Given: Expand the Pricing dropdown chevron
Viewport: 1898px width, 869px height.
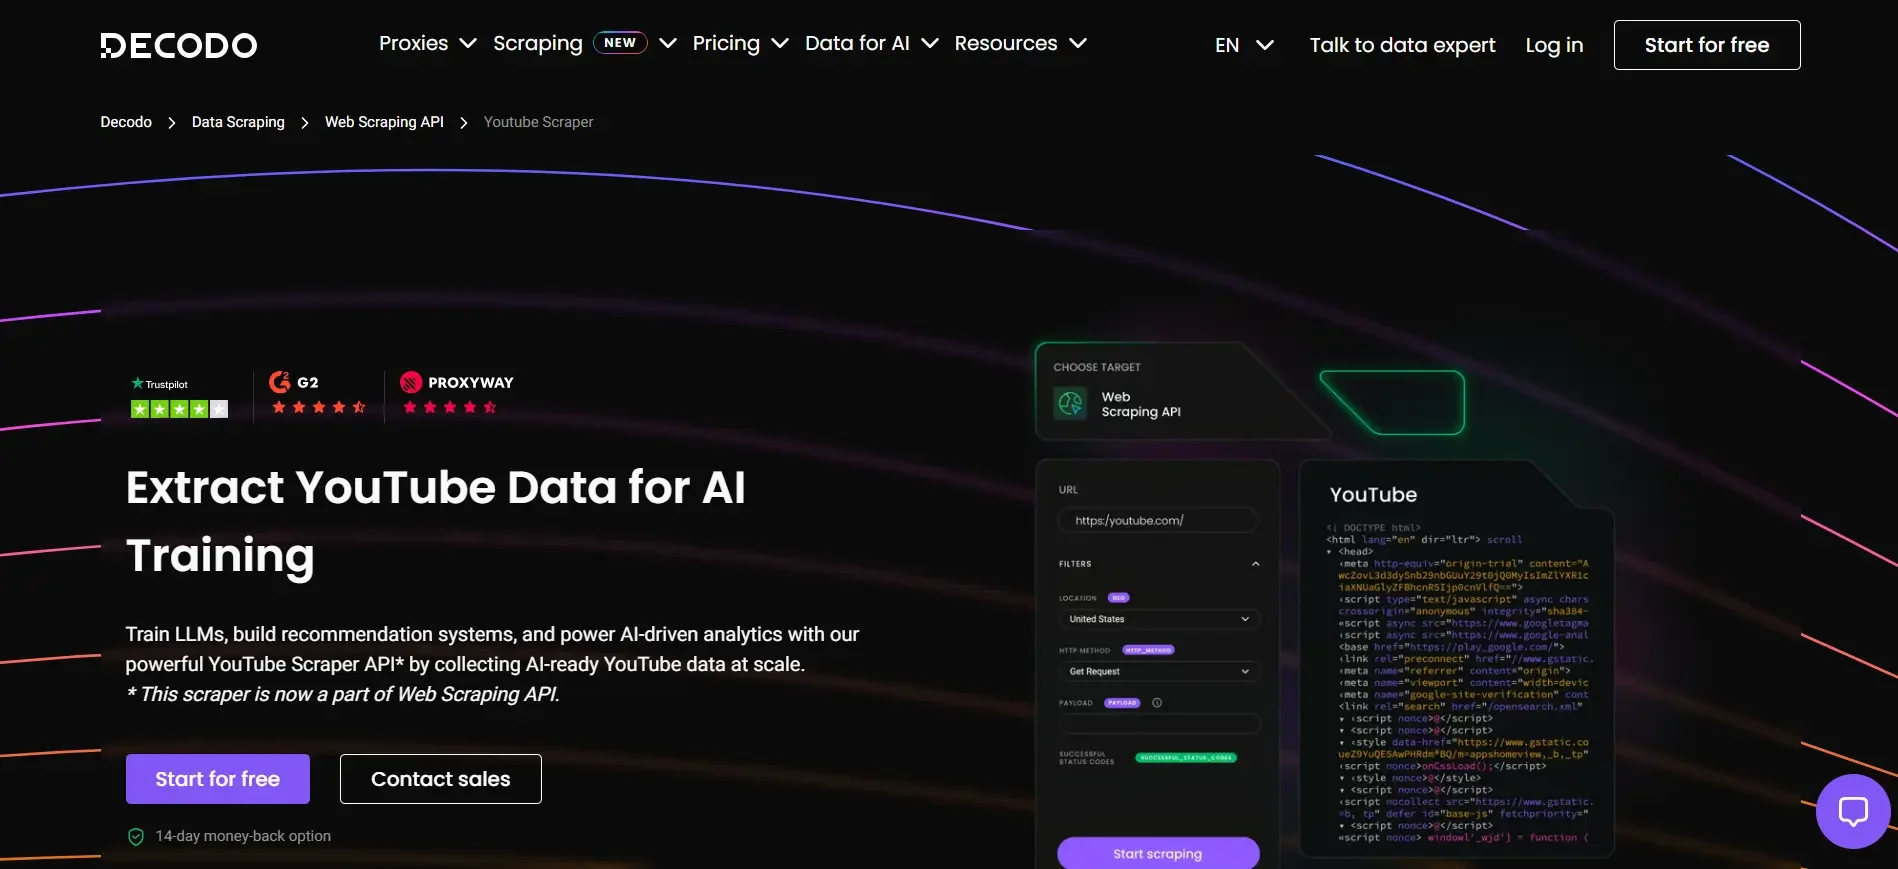Looking at the screenshot, I should (x=780, y=43).
